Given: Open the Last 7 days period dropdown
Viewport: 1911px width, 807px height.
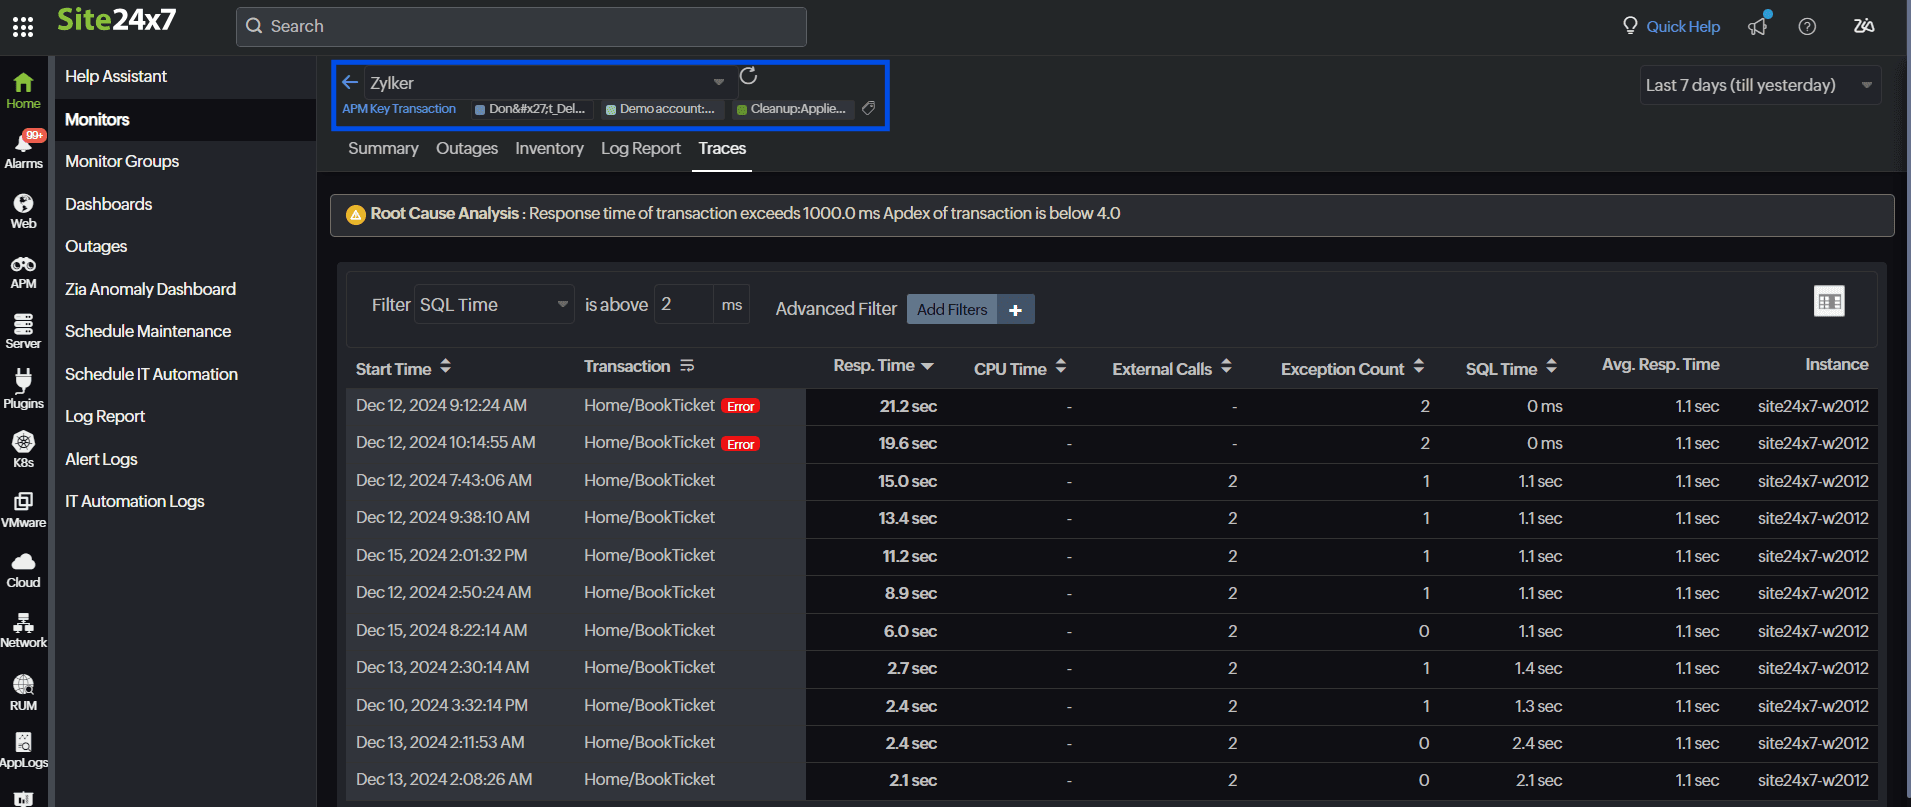Looking at the screenshot, I should [1760, 85].
